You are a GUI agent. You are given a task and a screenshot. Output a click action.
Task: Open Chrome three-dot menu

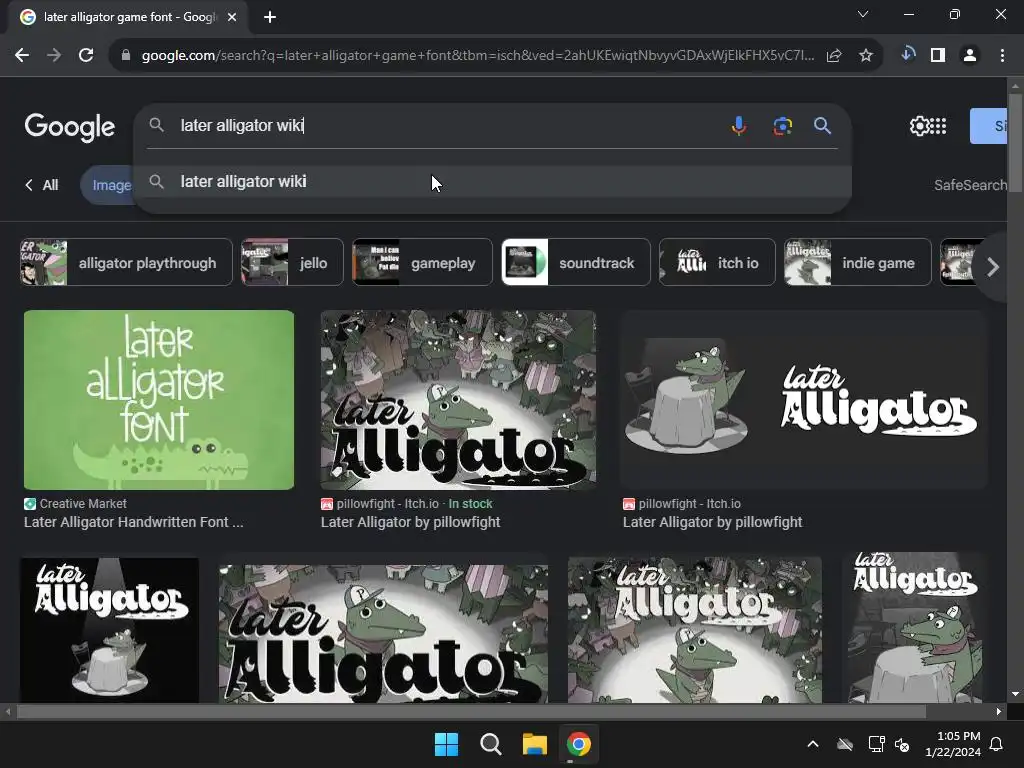(1002, 56)
